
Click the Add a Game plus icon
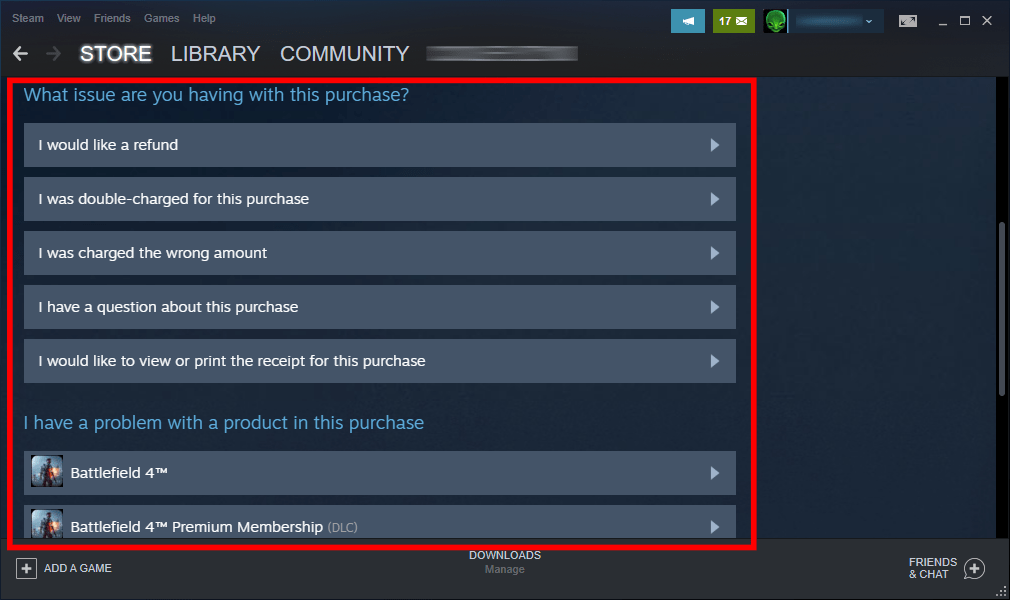[27, 568]
